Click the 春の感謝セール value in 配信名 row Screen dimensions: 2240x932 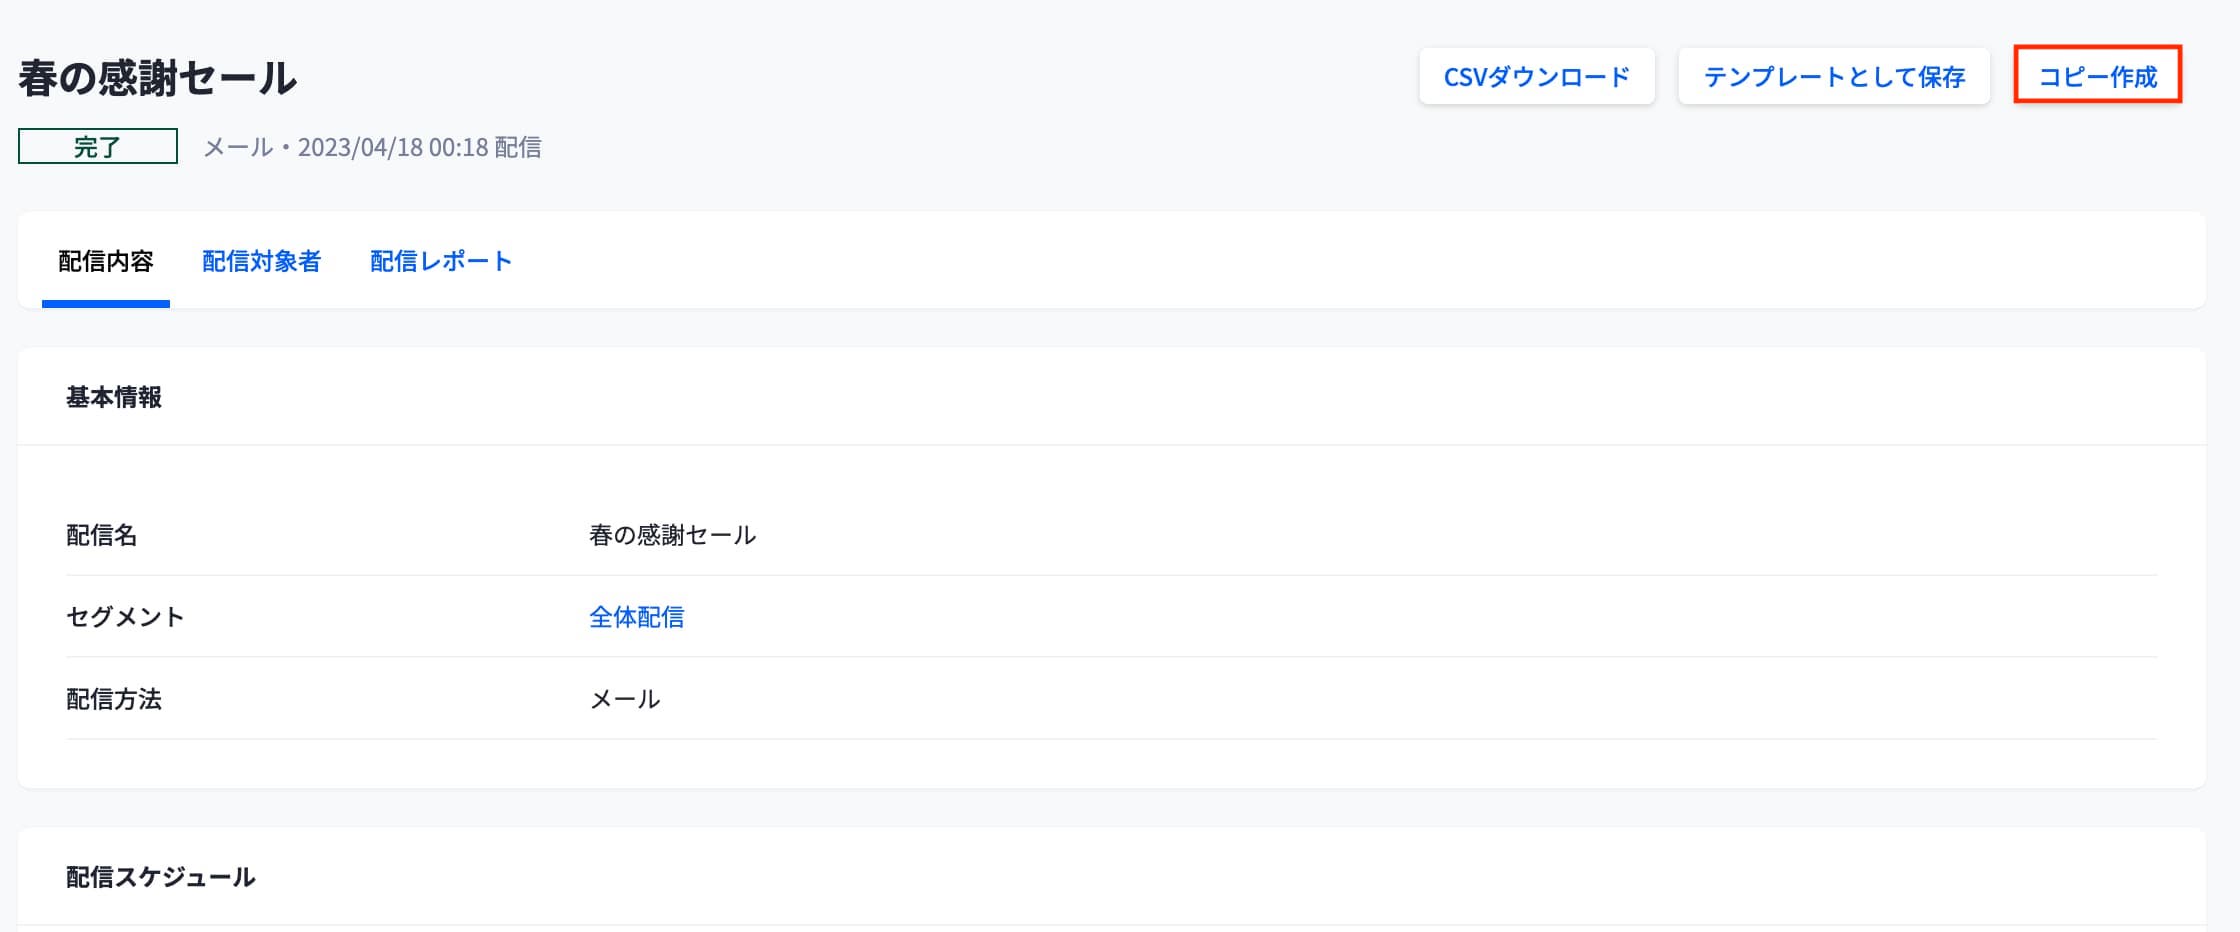(672, 535)
